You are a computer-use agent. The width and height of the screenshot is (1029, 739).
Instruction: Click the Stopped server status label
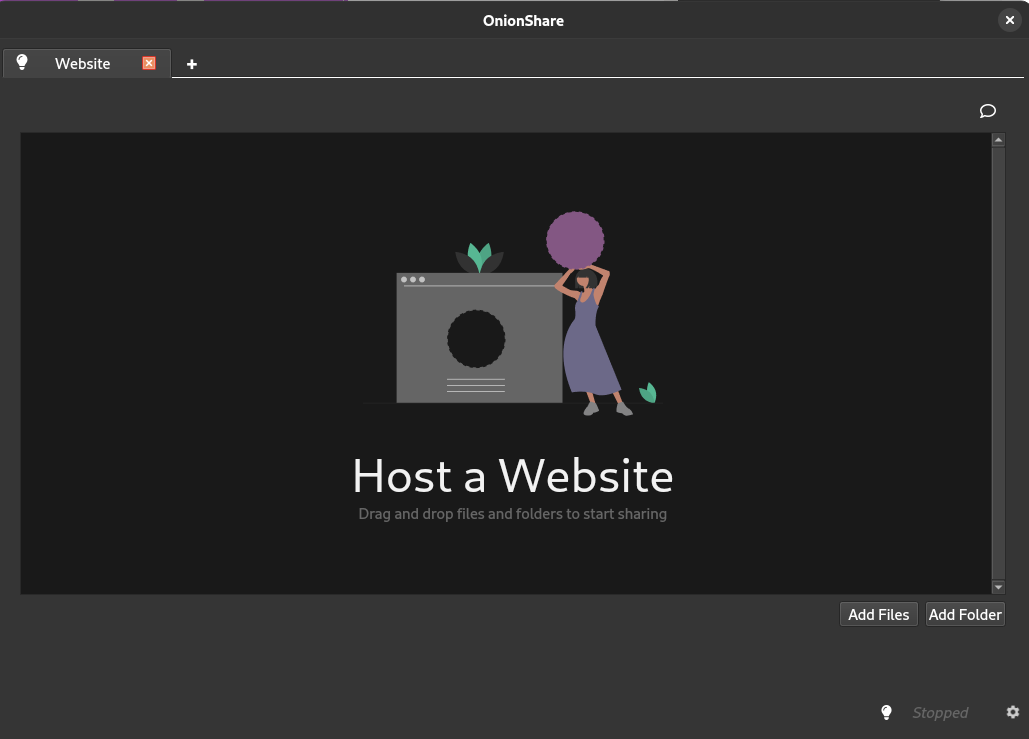click(x=940, y=713)
